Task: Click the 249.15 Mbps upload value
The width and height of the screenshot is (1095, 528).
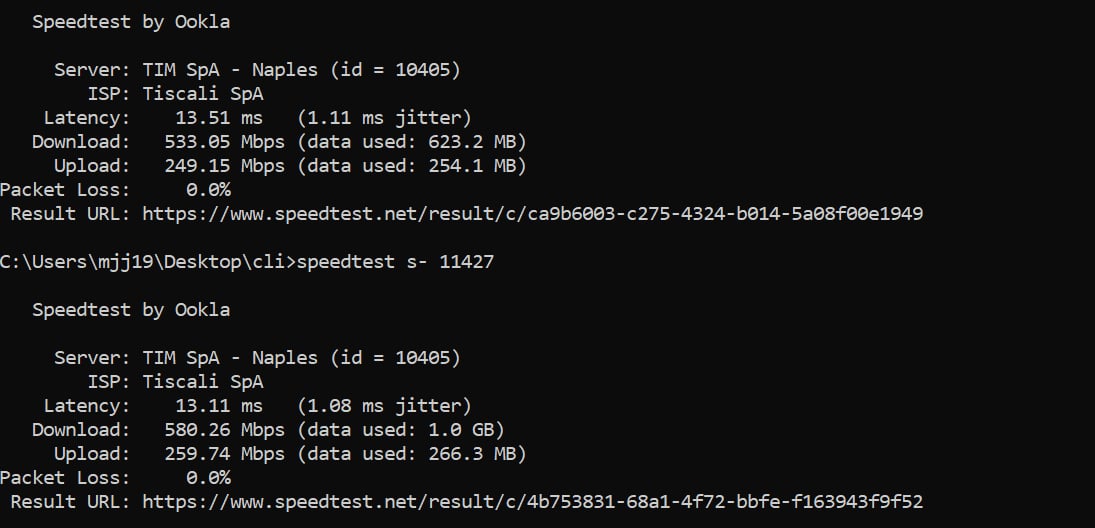Action: click(x=224, y=166)
